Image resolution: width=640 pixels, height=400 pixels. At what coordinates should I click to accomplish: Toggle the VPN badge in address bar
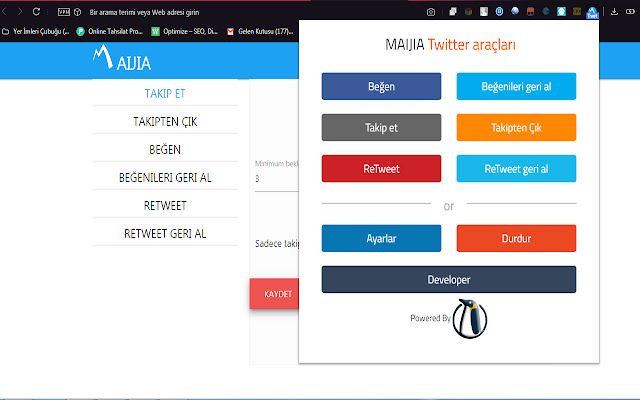(64, 12)
